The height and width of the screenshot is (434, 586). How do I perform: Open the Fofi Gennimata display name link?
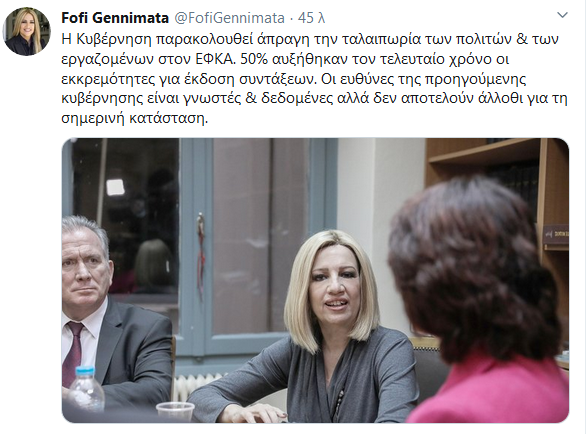115,18
